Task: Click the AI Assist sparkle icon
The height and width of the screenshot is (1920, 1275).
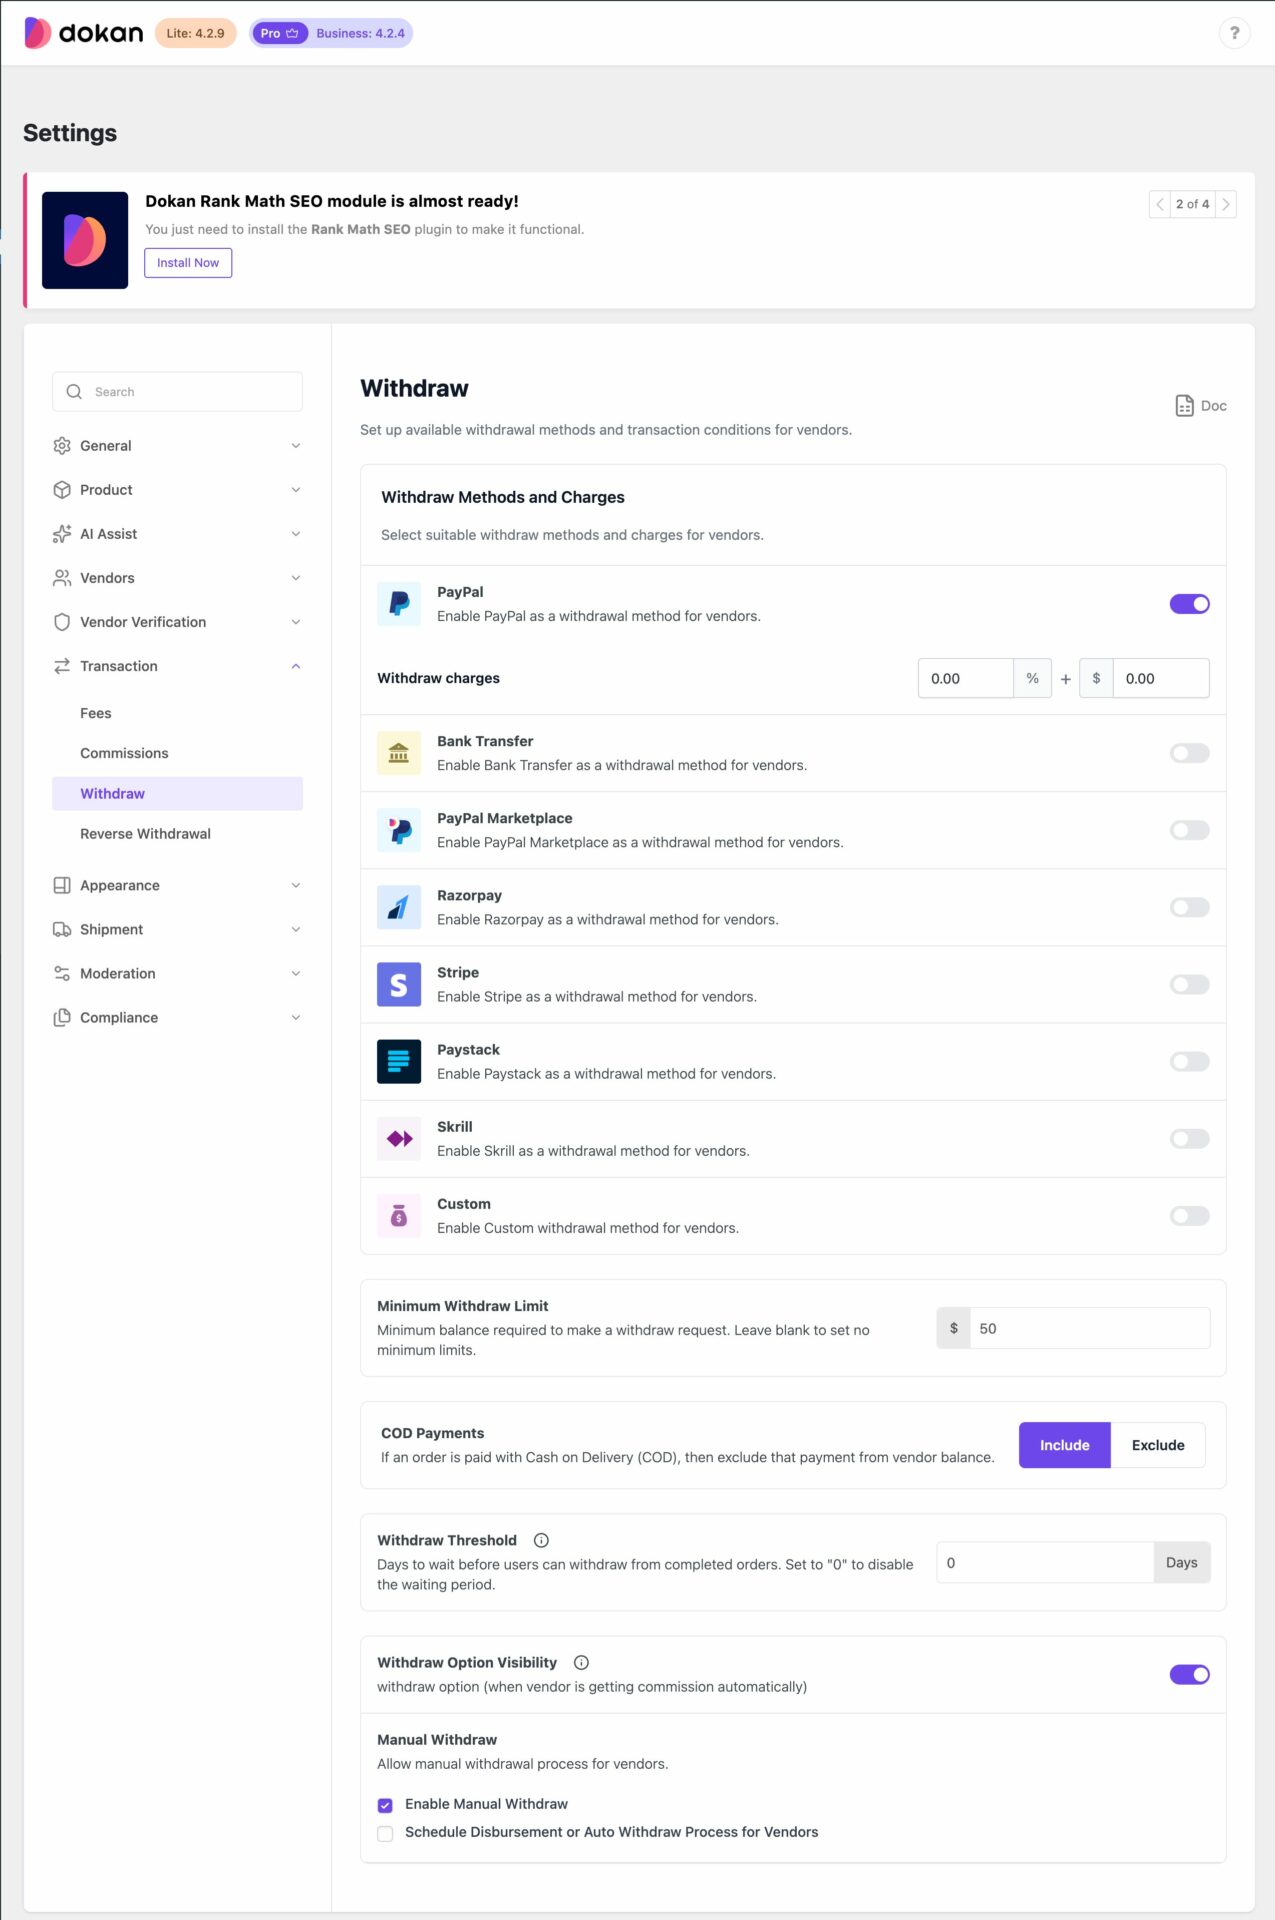Action: tap(62, 534)
